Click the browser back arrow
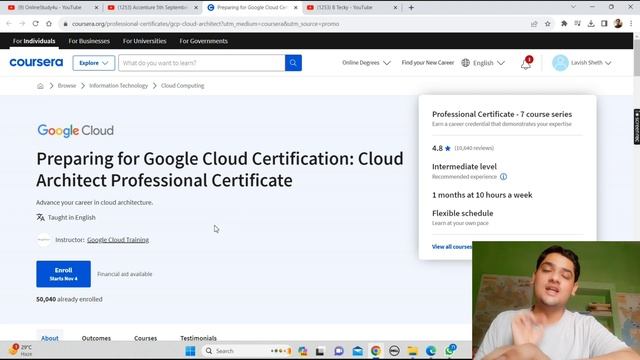Image resolution: width=640 pixels, height=360 pixels. point(9,24)
